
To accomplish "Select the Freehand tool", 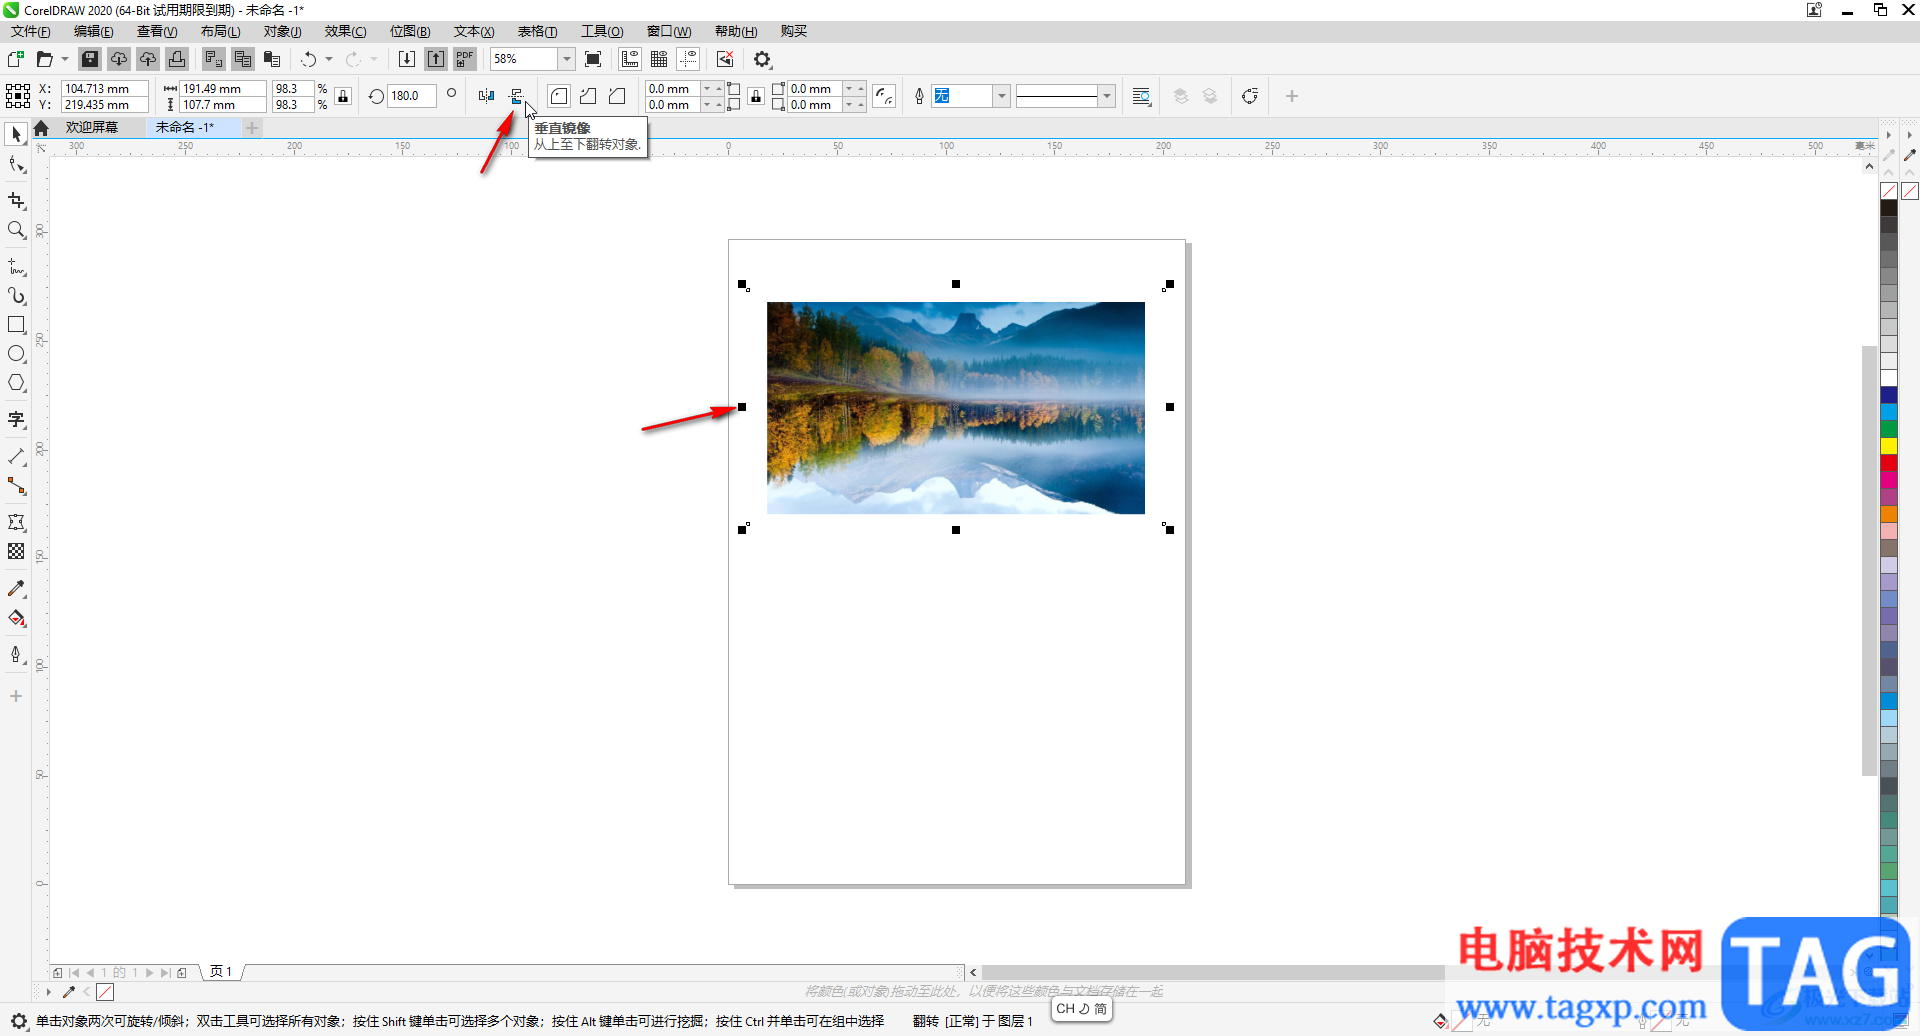I will 16,267.
